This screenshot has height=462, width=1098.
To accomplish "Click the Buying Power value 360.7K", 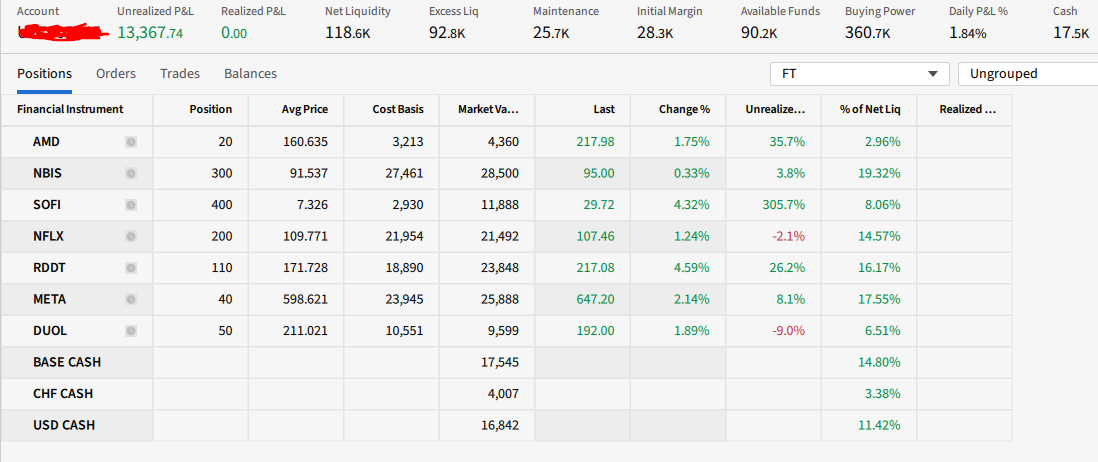I will coord(868,33).
